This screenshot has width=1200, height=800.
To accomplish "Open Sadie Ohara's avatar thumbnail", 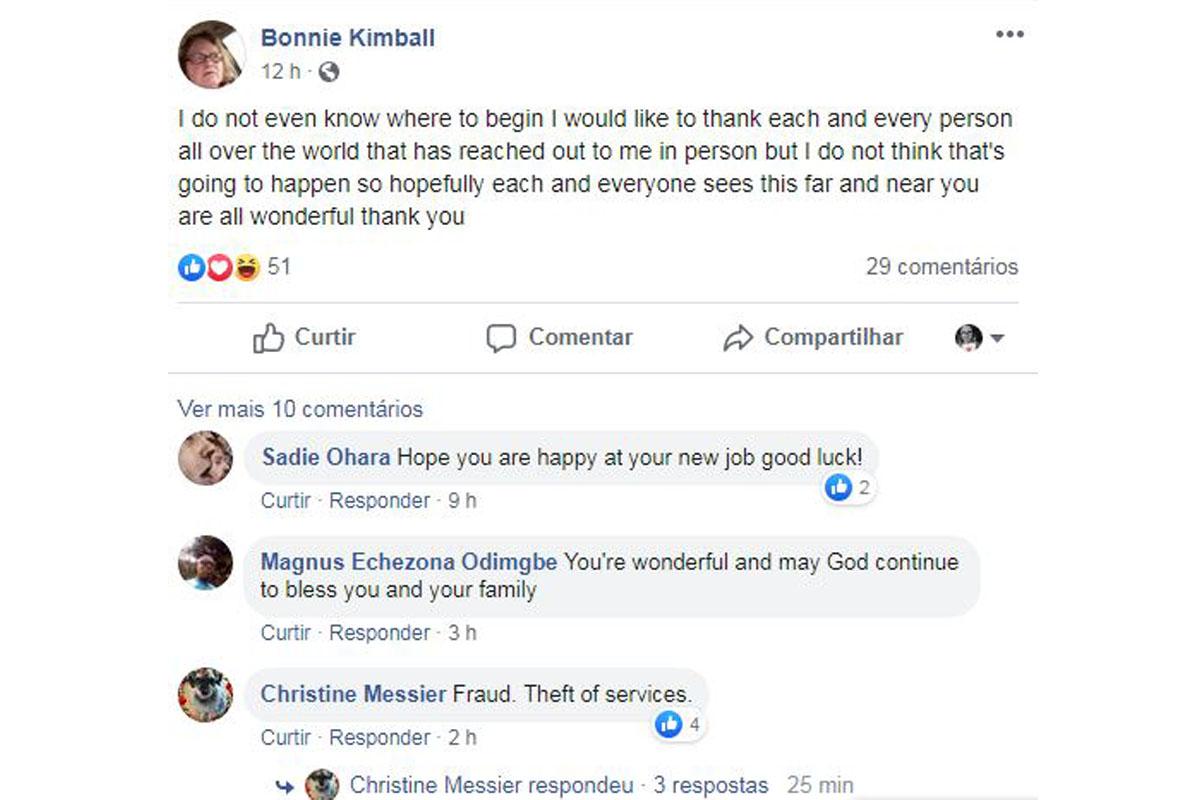I will [206, 458].
